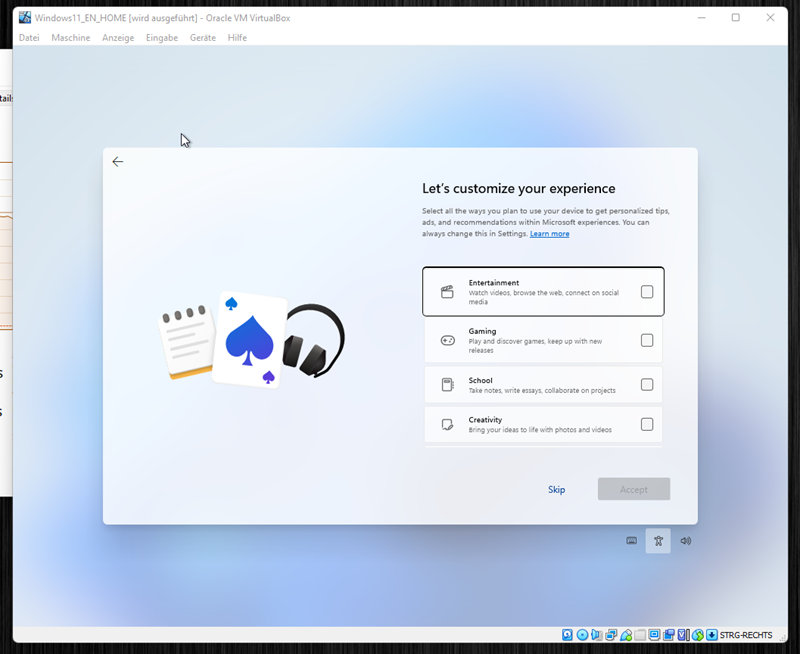This screenshot has width=800, height=654.
Task: Click the "Entertainment" card title
Action: coord(494,283)
